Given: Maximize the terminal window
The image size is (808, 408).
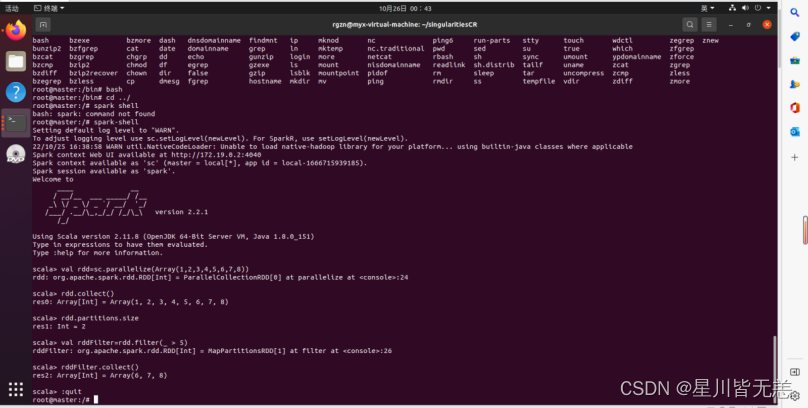Looking at the screenshot, I should point(749,24).
